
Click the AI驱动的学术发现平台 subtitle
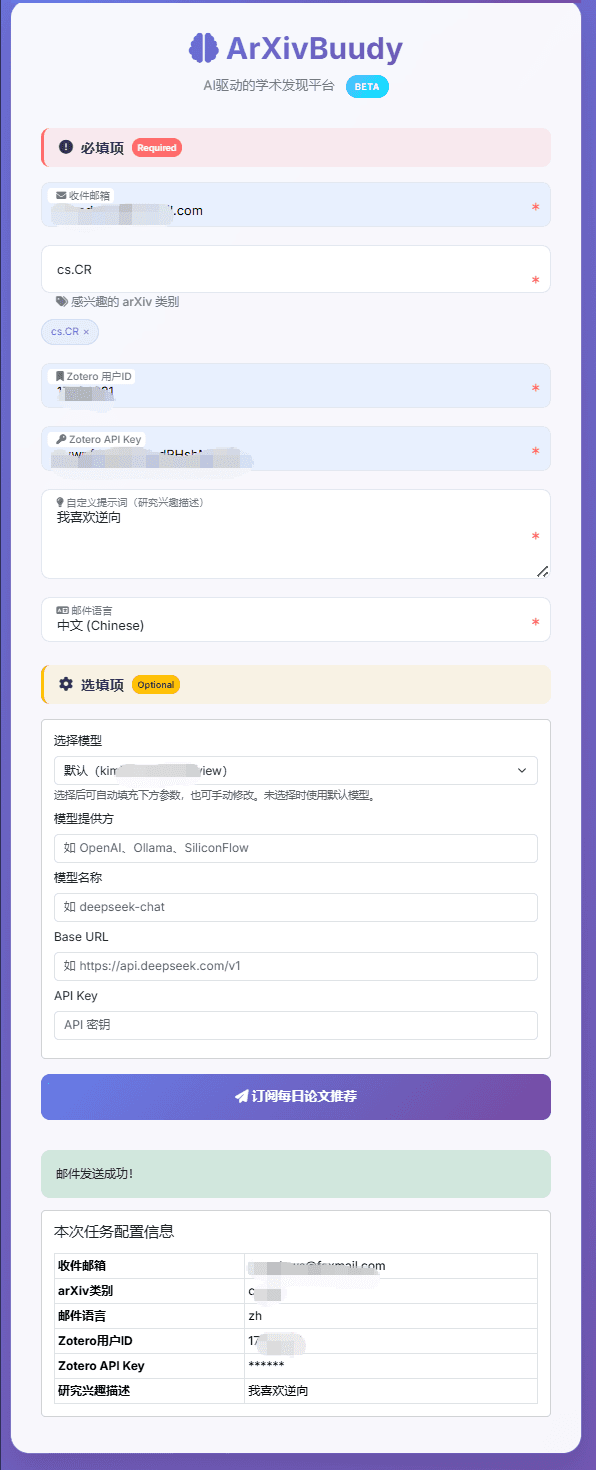[x=269, y=86]
